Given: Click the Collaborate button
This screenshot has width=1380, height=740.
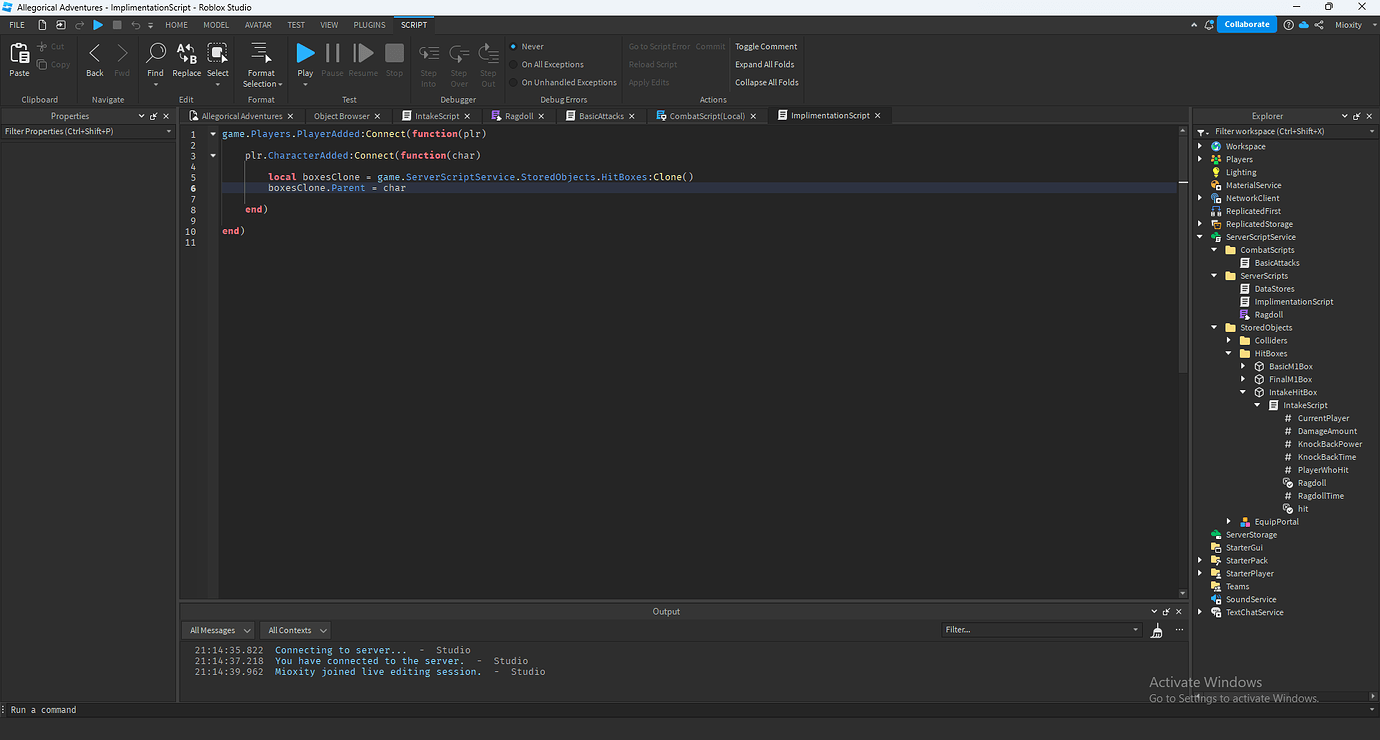Looking at the screenshot, I should pyautogui.click(x=1246, y=23).
